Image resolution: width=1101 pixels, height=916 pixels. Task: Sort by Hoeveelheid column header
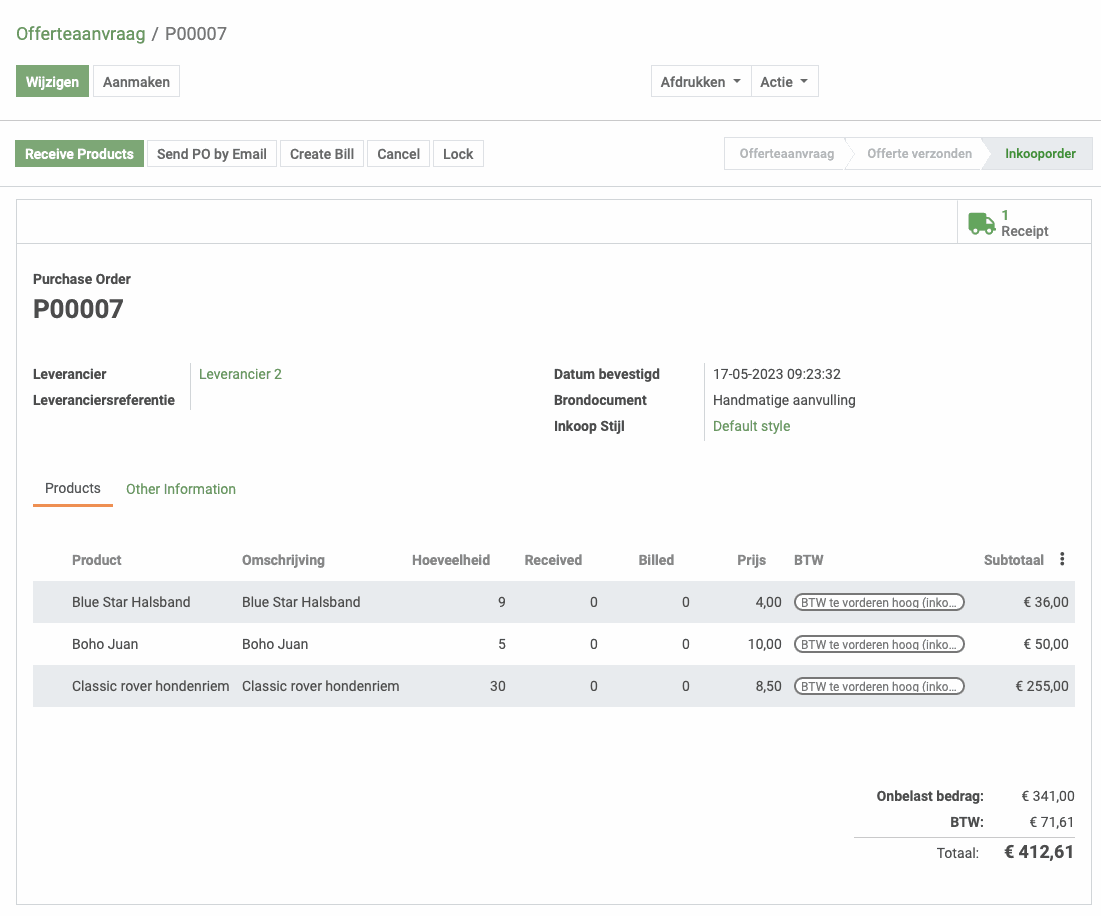451,560
